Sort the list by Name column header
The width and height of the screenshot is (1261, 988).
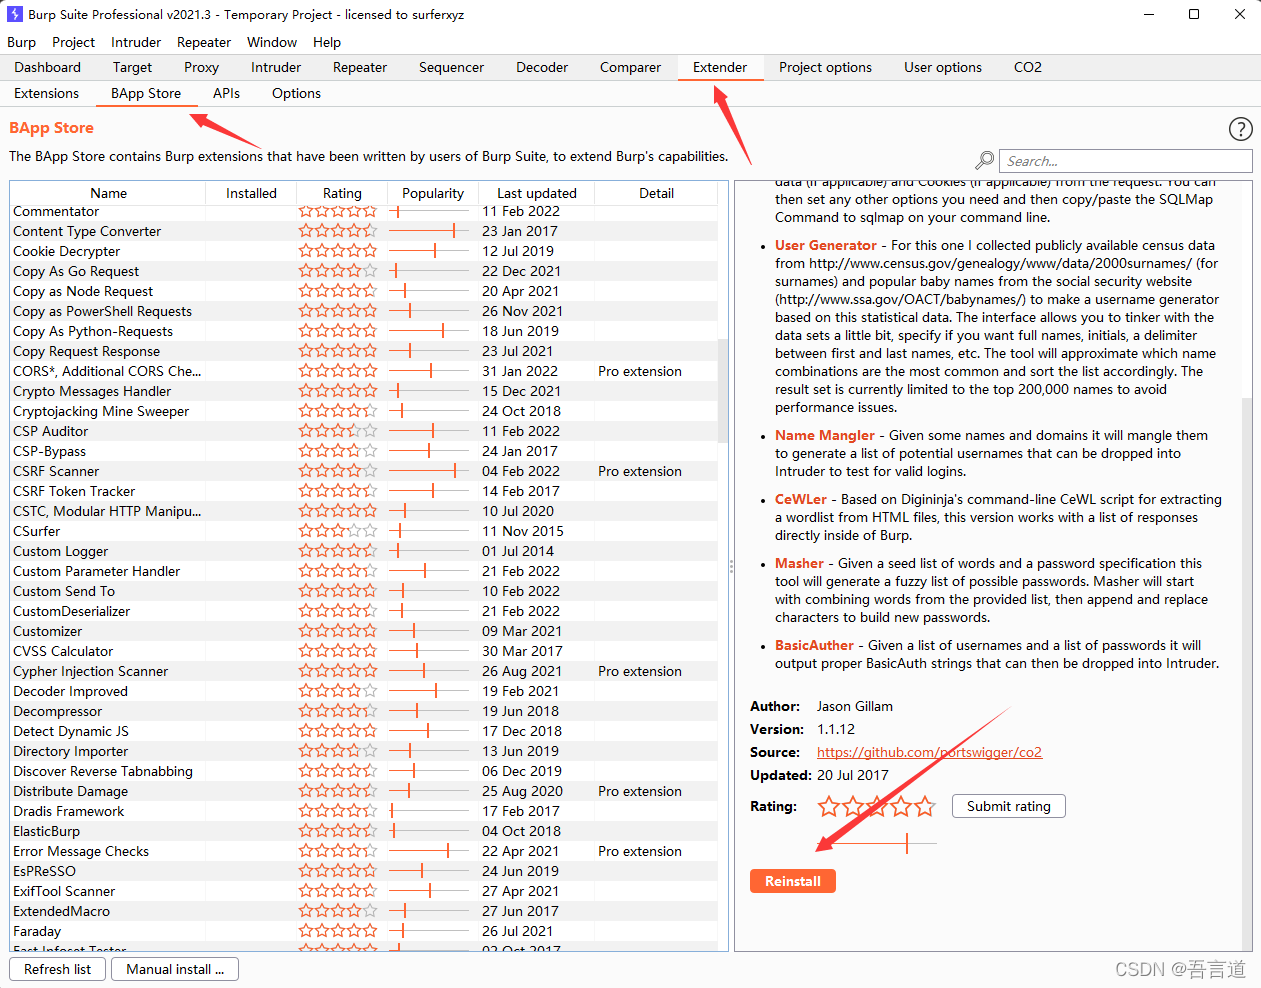click(x=108, y=193)
